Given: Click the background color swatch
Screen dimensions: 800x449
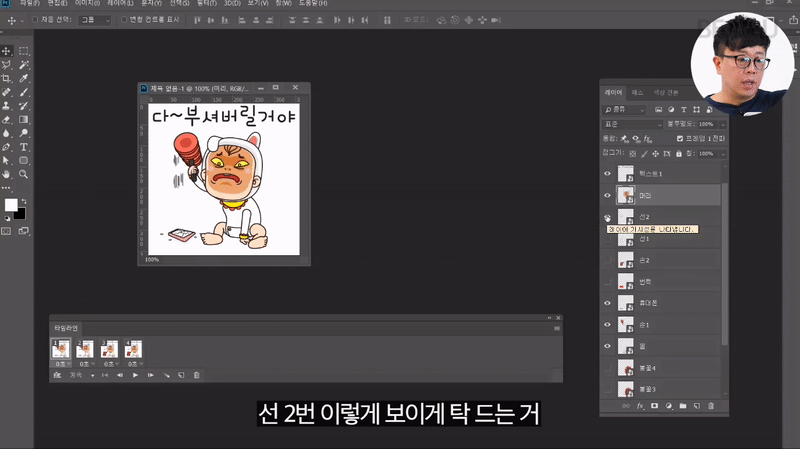Looking at the screenshot, I should point(21,214).
